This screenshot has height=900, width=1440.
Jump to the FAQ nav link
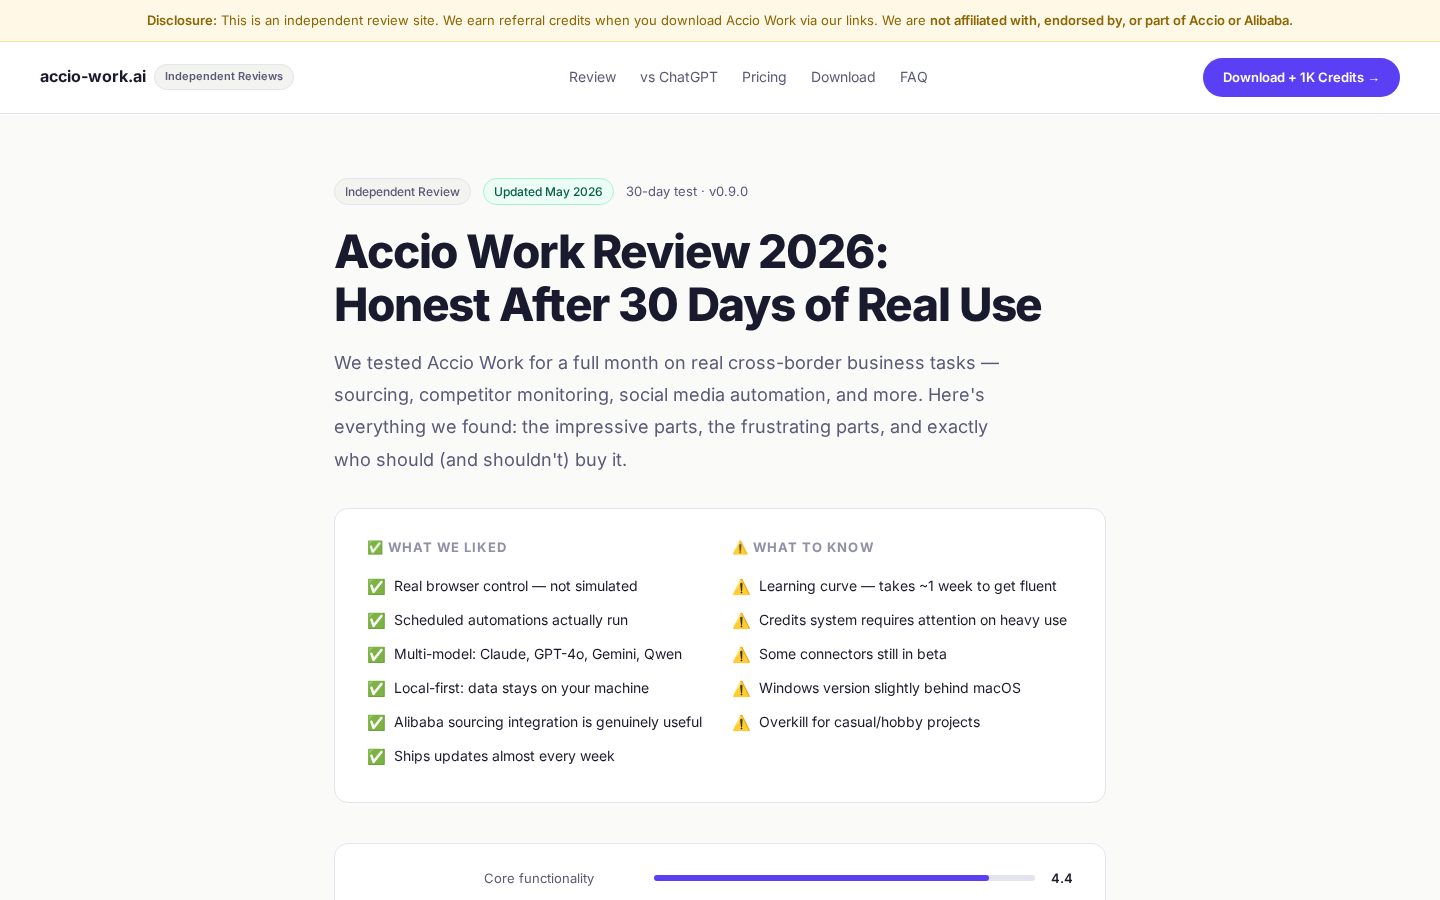tap(914, 77)
